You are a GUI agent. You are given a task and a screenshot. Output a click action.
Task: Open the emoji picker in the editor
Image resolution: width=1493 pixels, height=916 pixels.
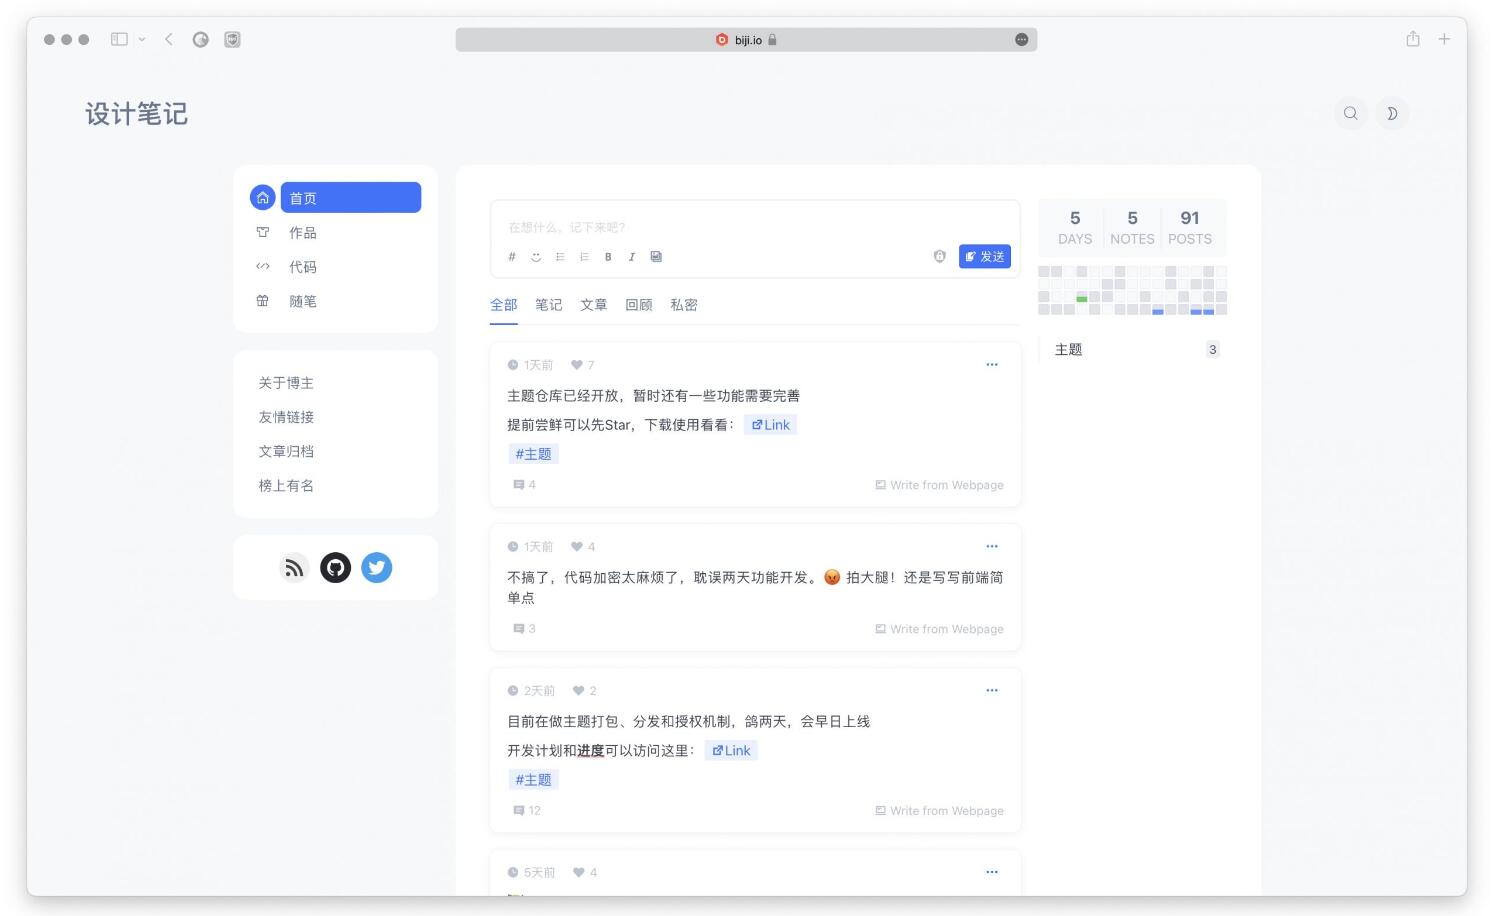[536, 257]
